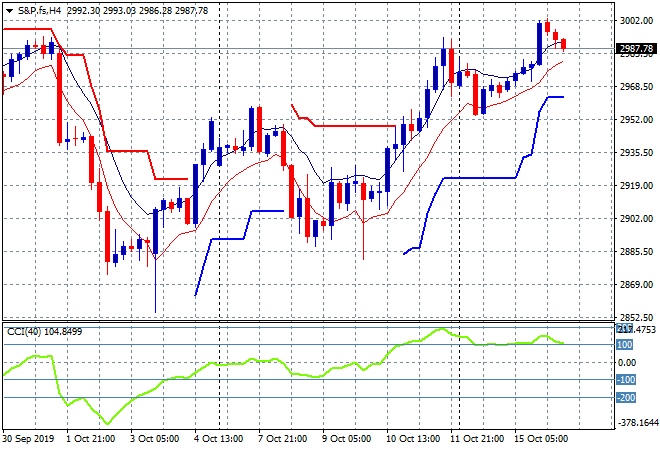This screenshot has width=660, height=450.
Task: Click the chart menu triangle beside S&P.fs,H4
Action: [9, 11]
